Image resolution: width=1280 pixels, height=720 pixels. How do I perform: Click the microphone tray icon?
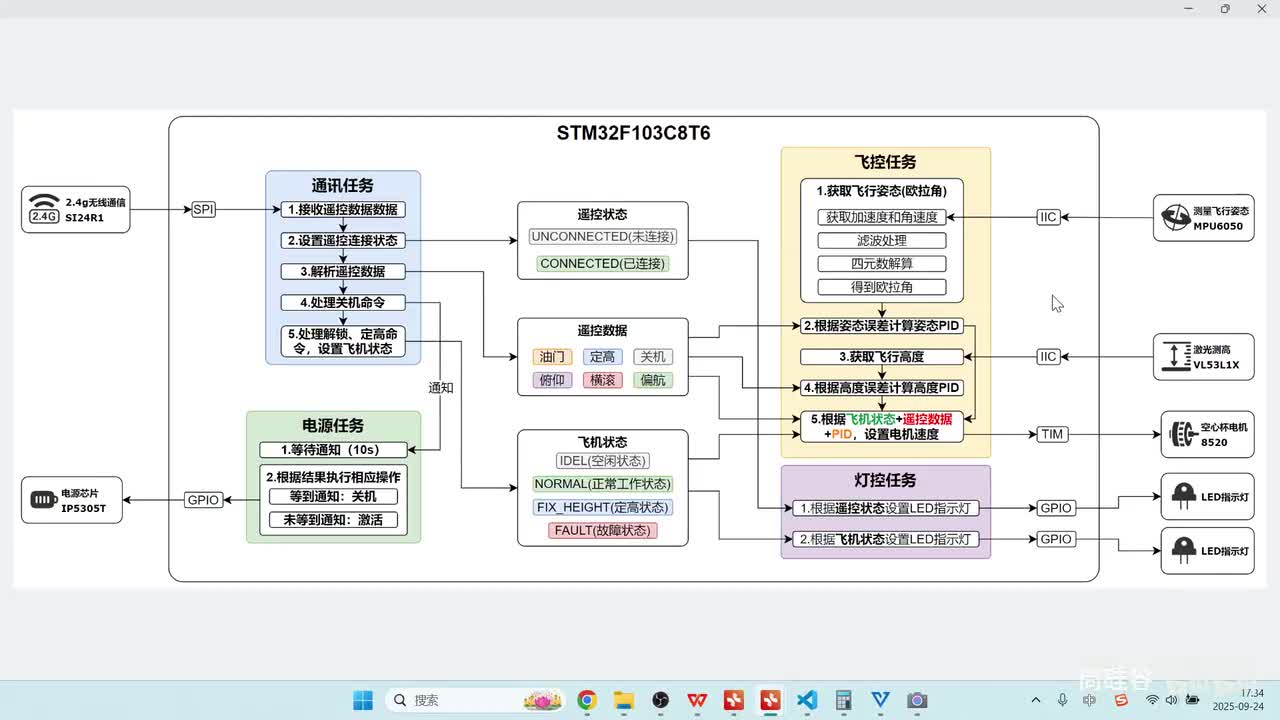[1062, 700]
